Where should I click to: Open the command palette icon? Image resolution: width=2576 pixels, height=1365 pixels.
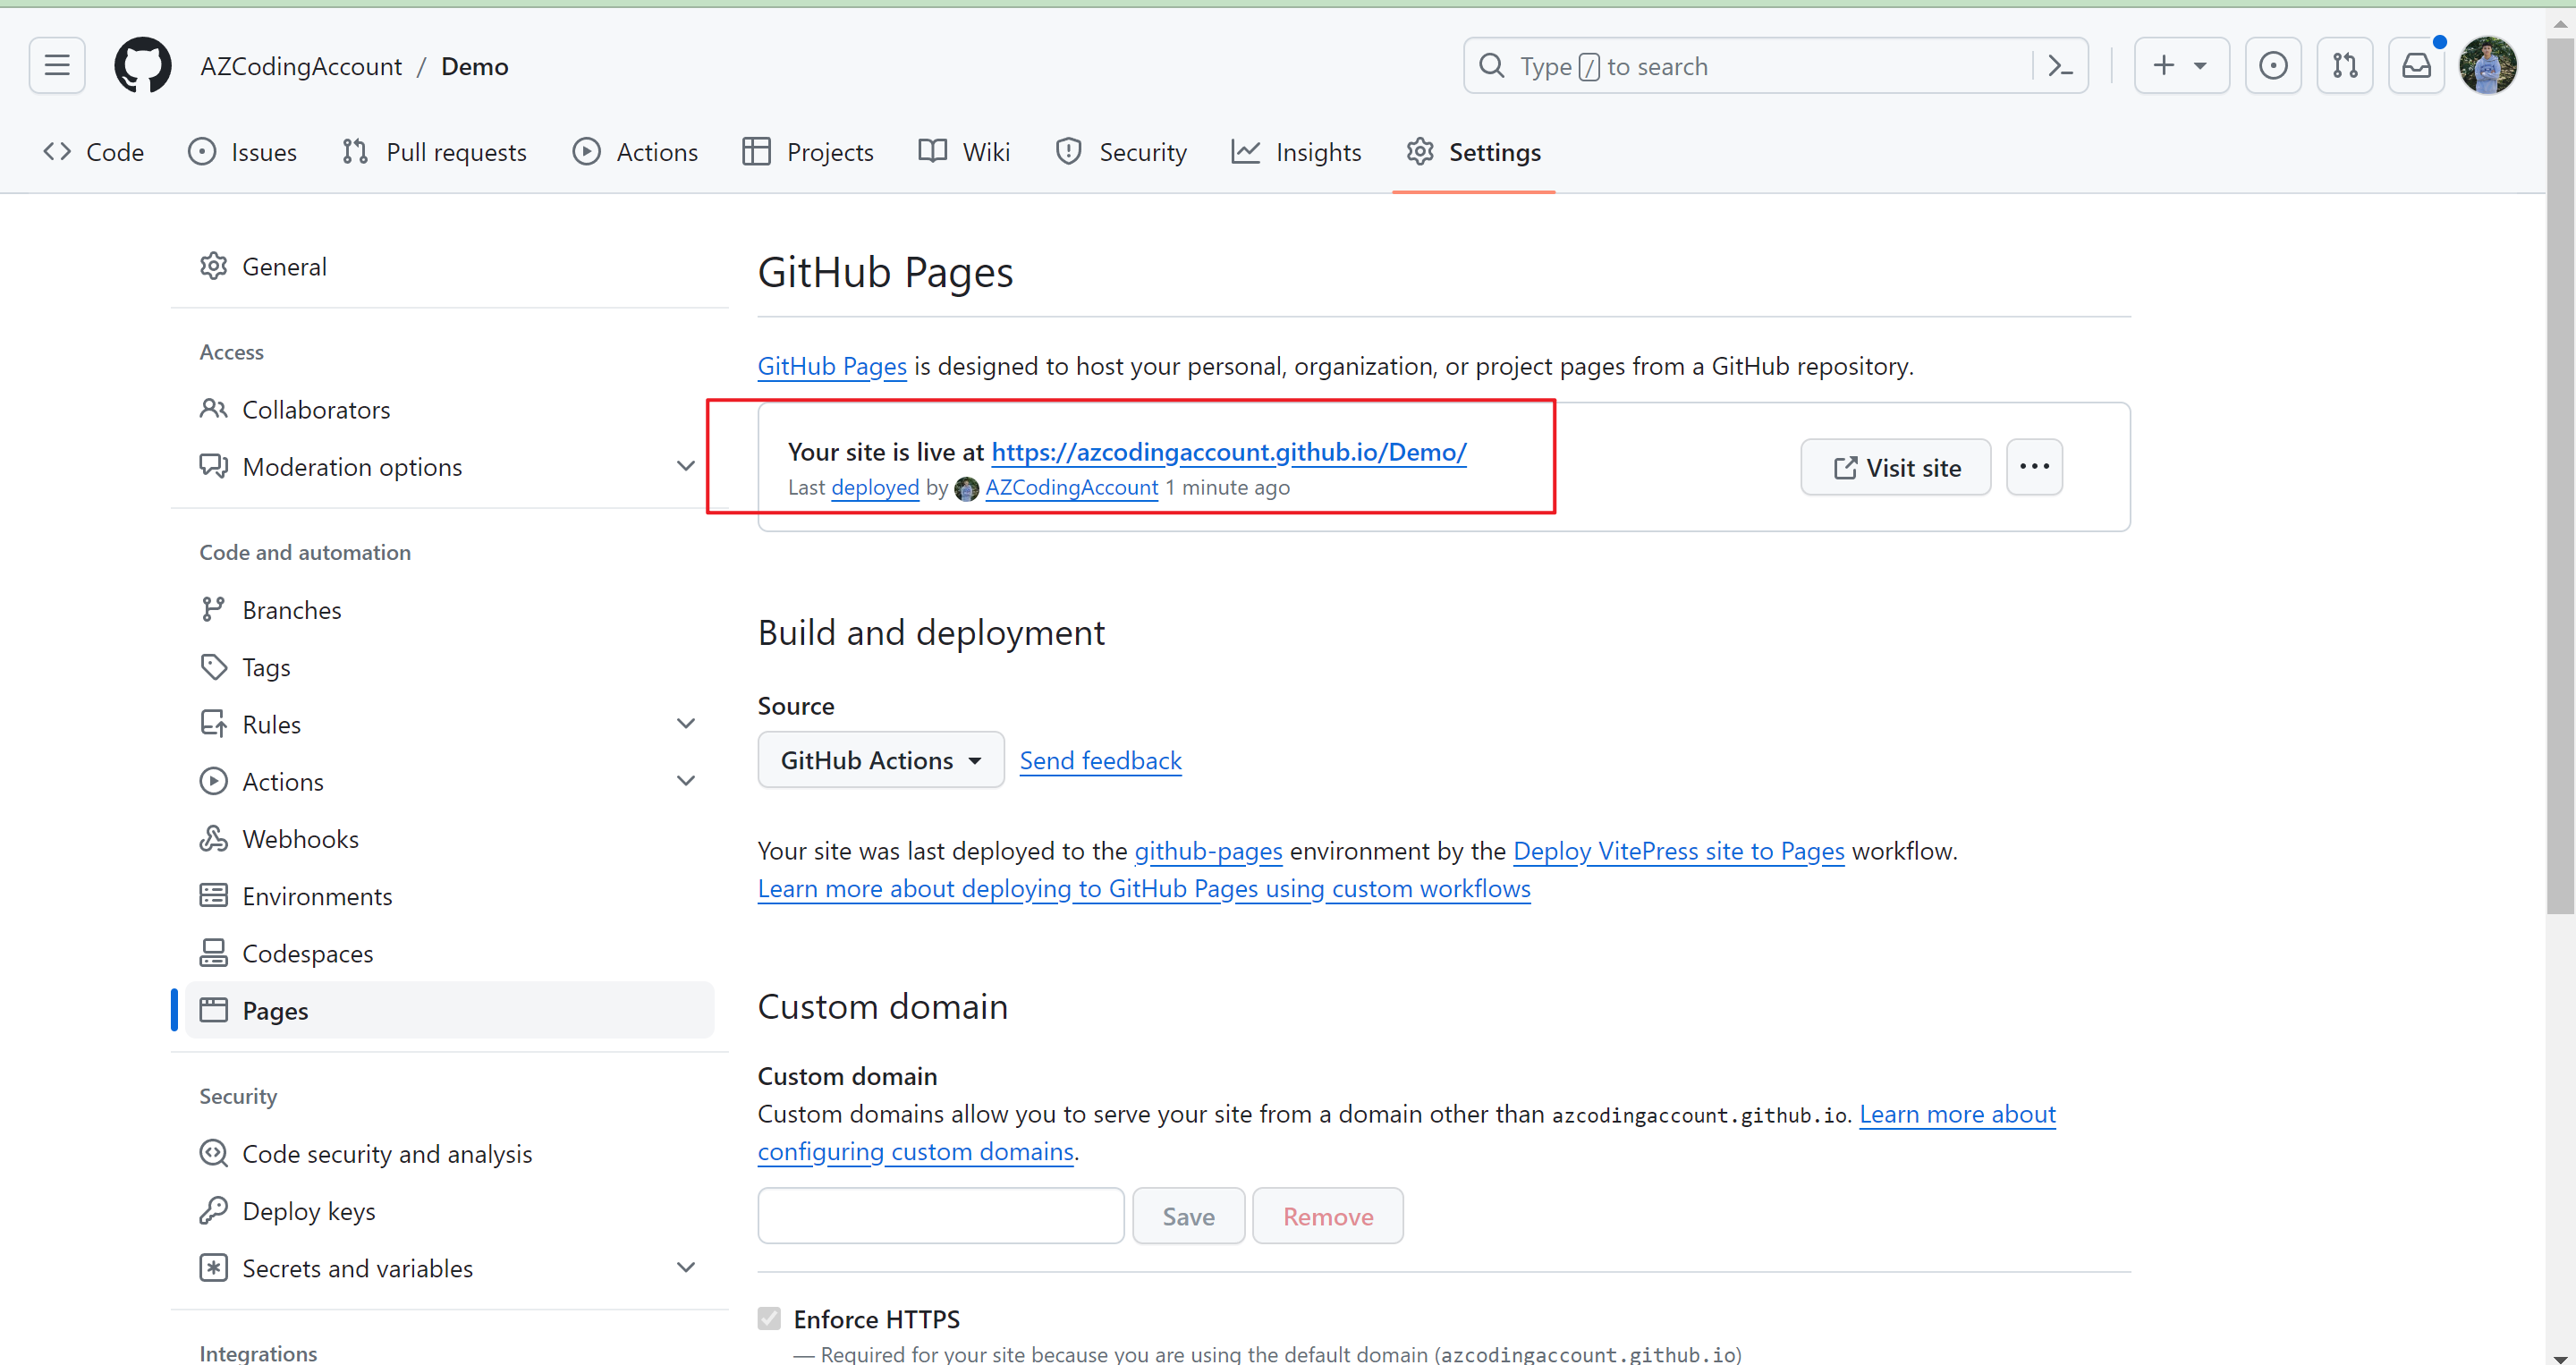pyautogui.click(x=2060, y=66)
